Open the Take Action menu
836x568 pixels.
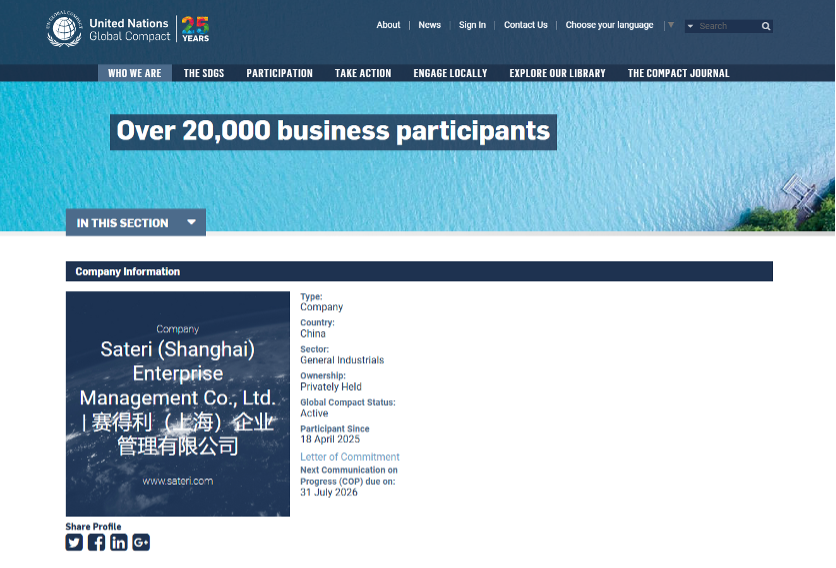pyautogui.click(x=363, y=73)
